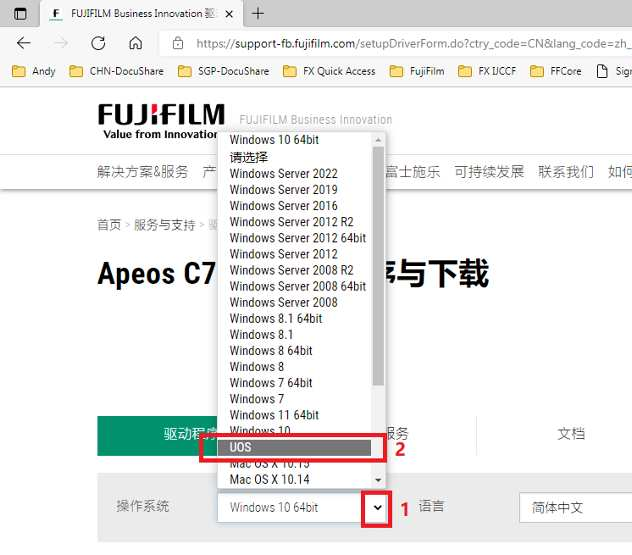The height and width of the screenshot is (555, 632).
Task: Choose Windows Server 2012 64bit option
Action: (x=294, y=238)
